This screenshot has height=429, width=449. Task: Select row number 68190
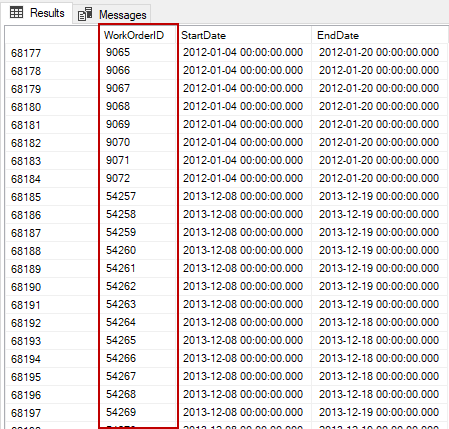(51, 287)
